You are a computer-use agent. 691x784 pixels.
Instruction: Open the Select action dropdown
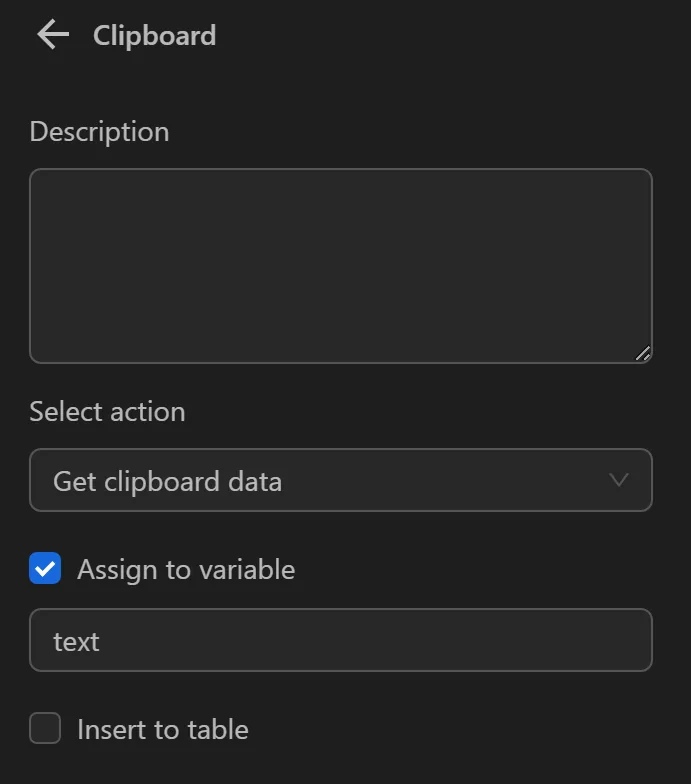340,481
